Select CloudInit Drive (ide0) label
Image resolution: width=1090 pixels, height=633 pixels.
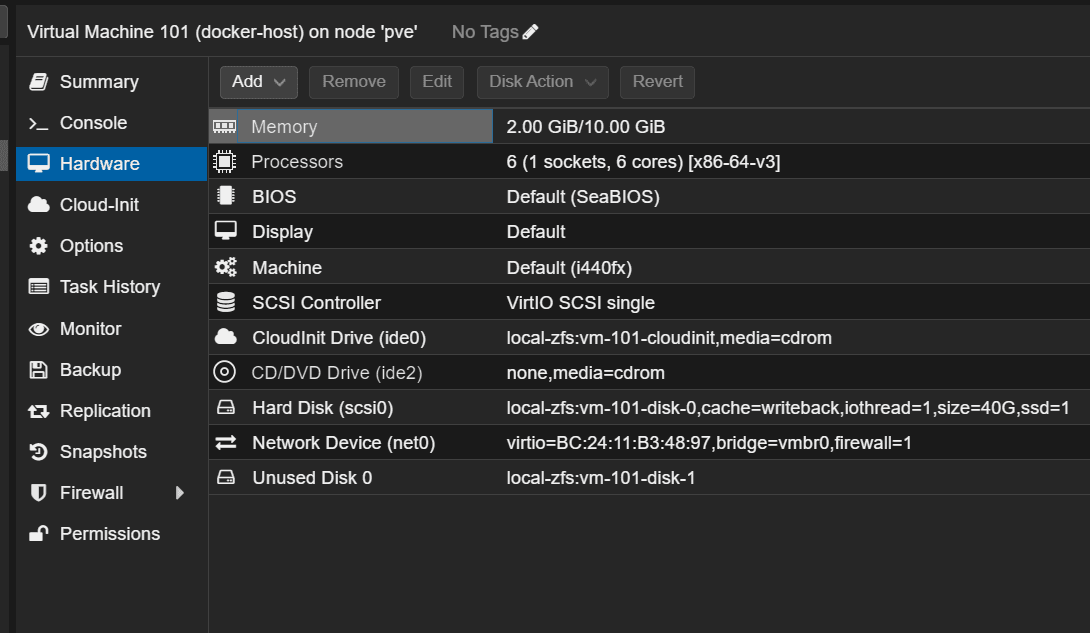(x=339, y=338)
